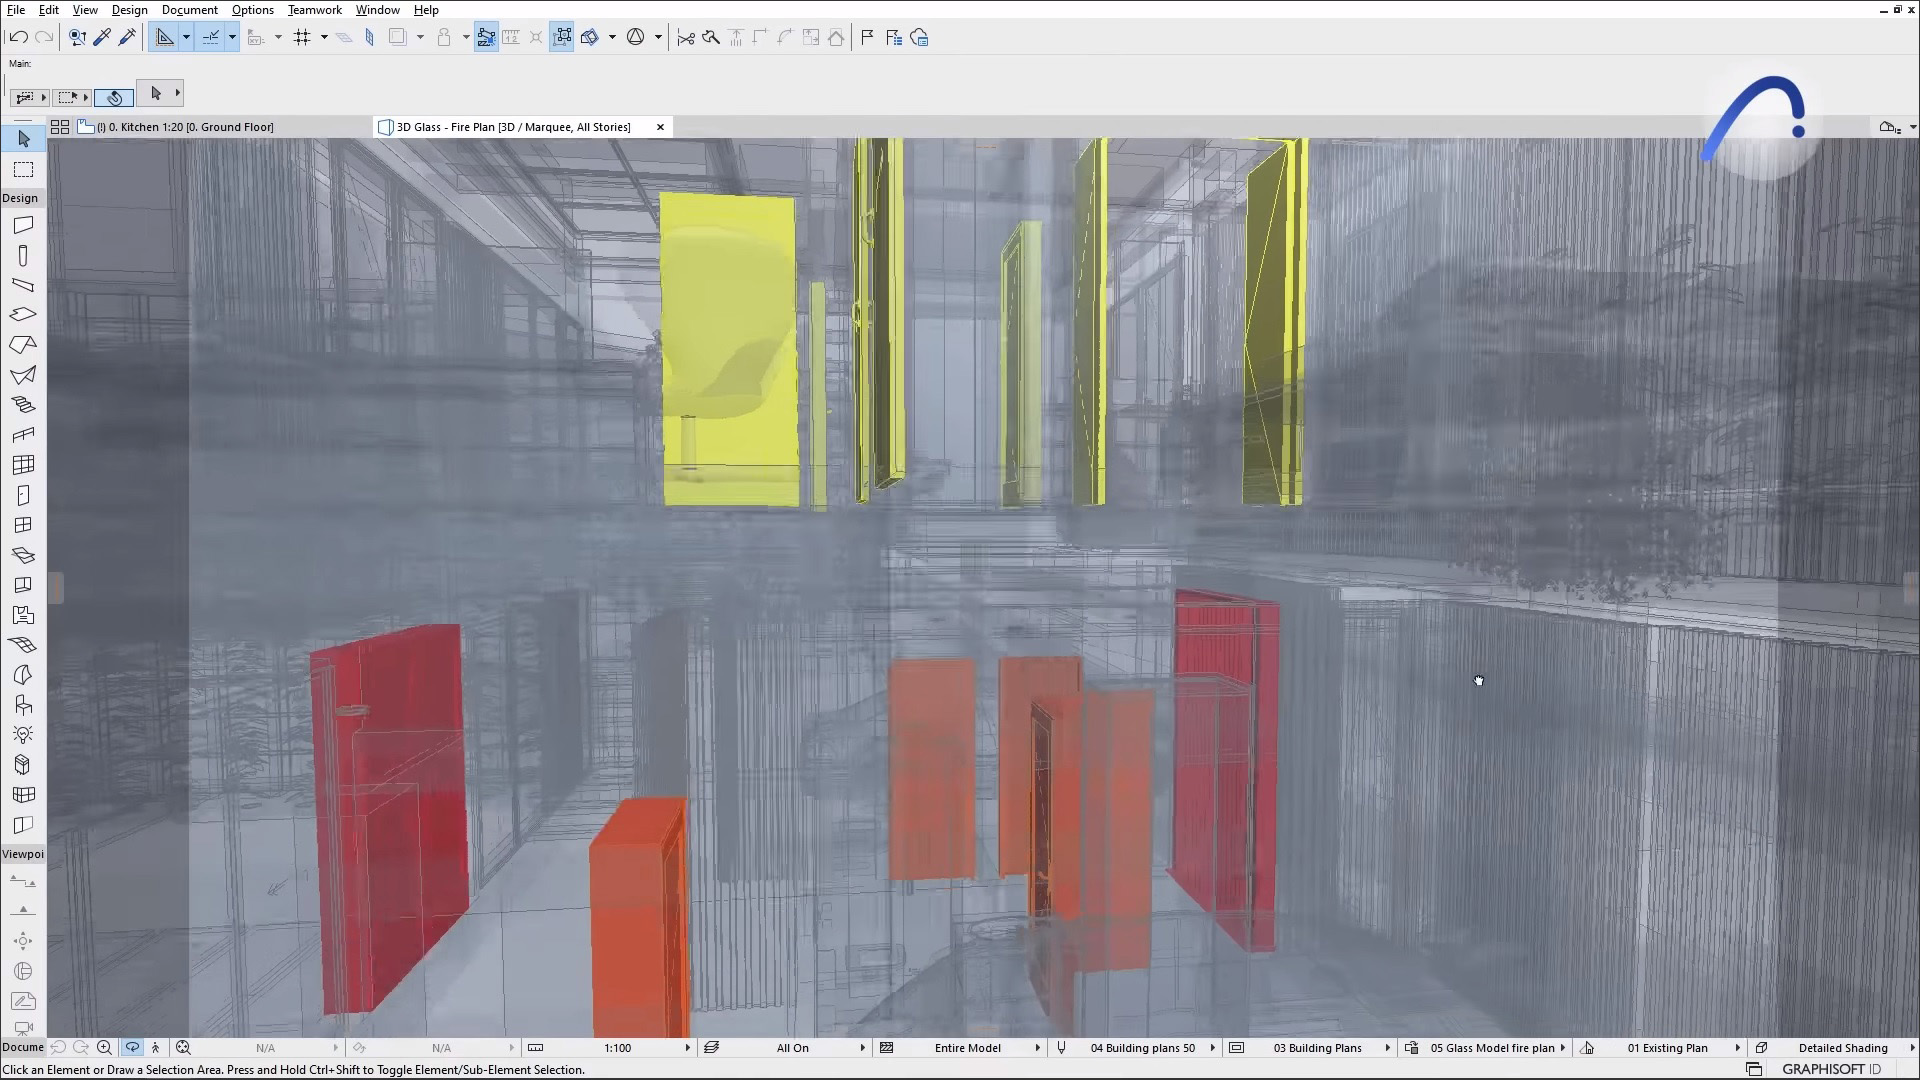Select the Stair tool

click(23, 405)
